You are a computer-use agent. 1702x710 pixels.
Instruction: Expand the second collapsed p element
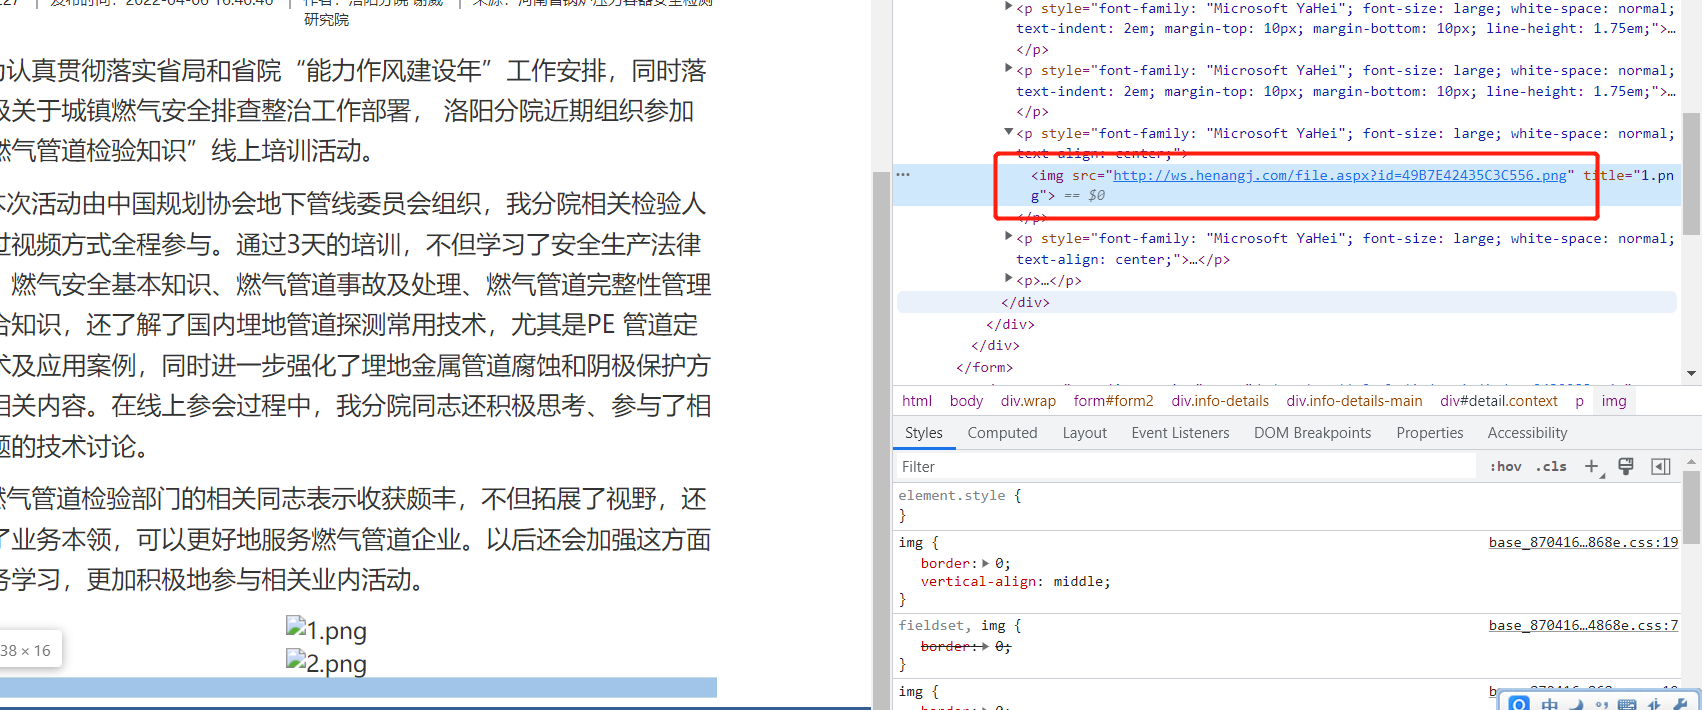coord(1009,69)
